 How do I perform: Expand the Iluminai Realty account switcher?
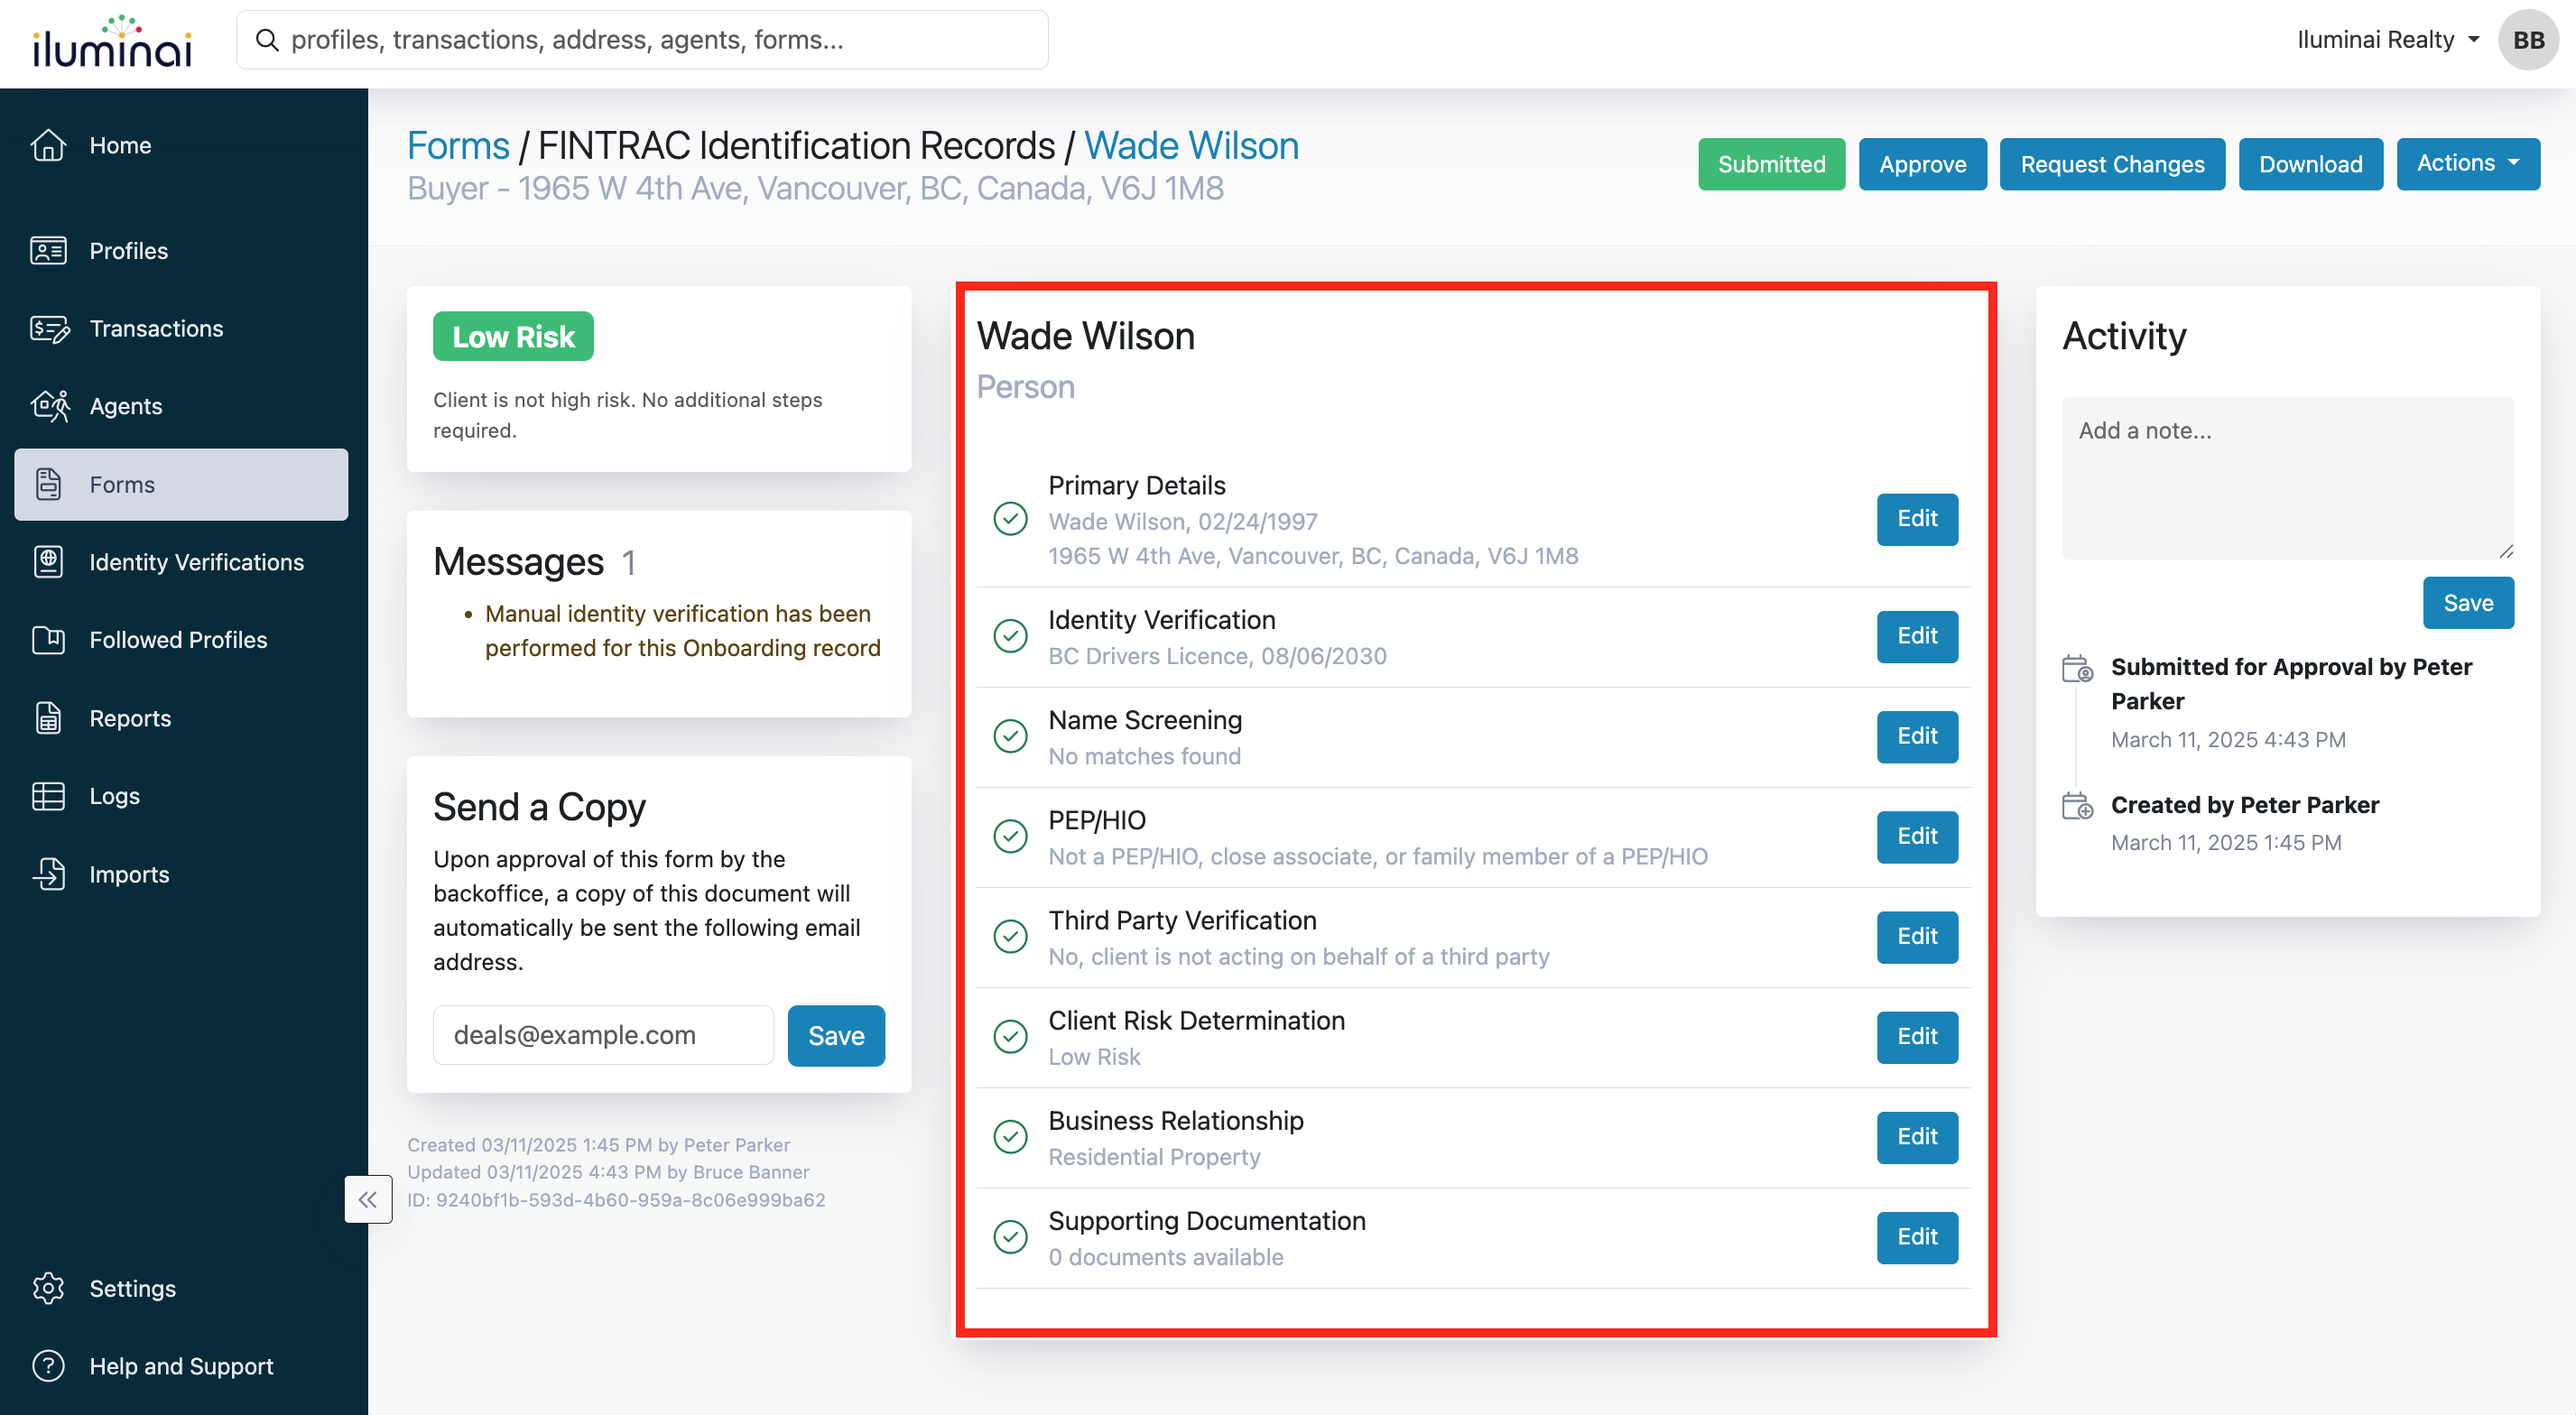click(2387, 40)
